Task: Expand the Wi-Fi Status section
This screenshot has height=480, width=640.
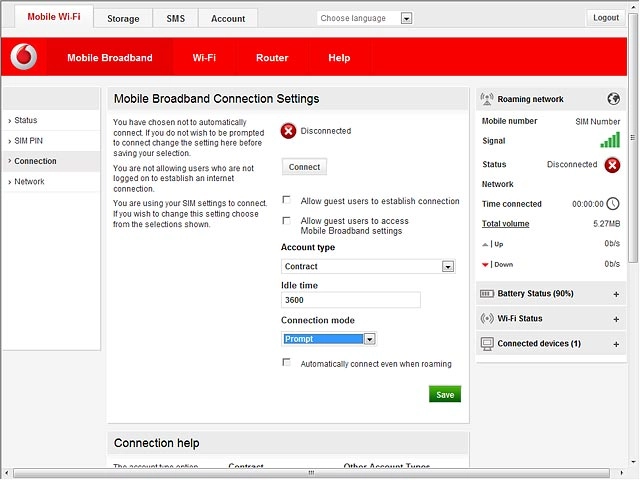Action: 616,319
